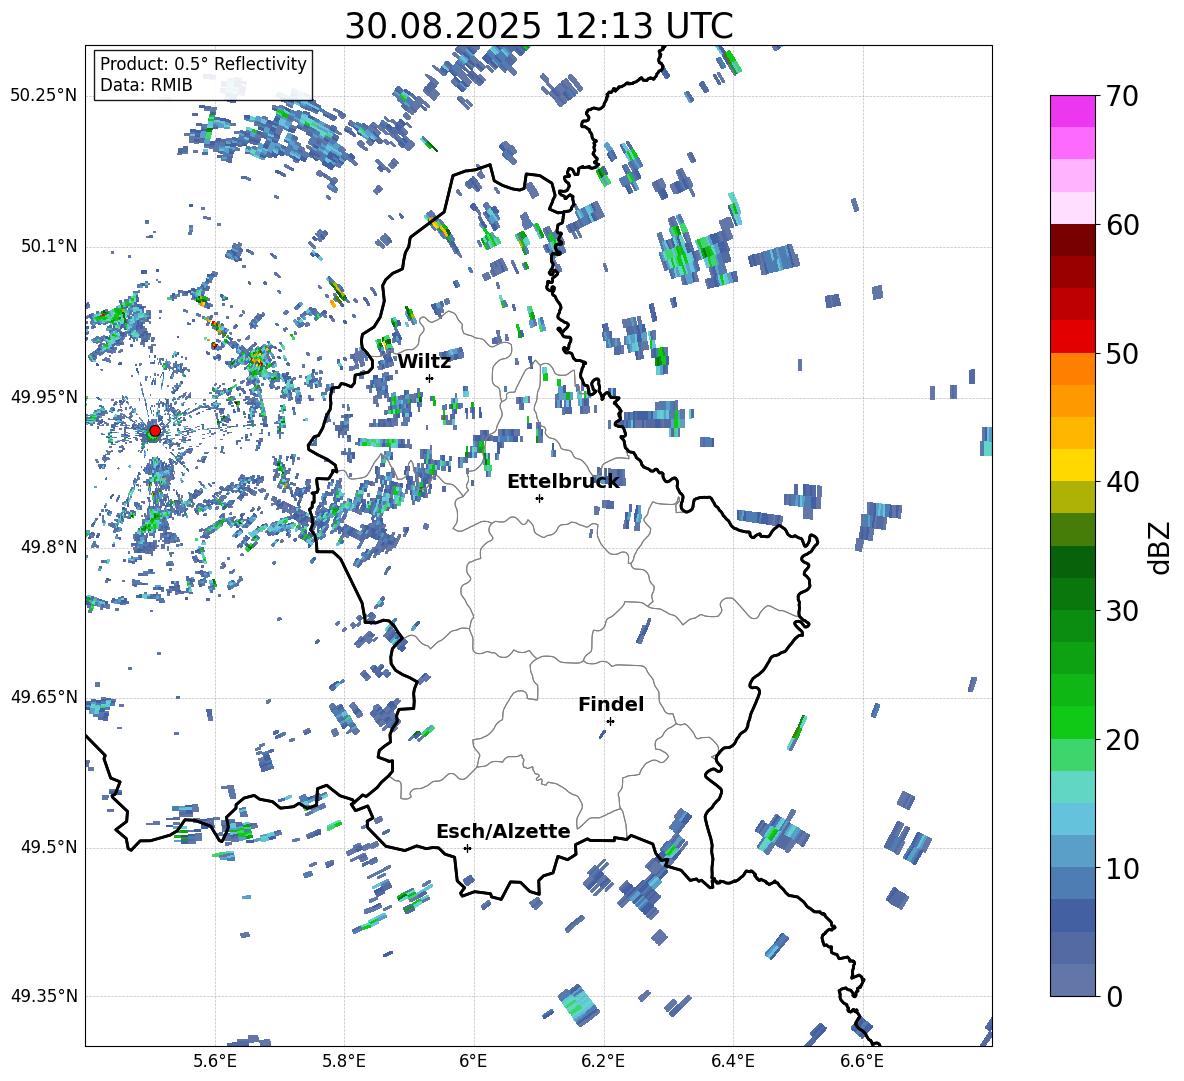Click the 6°E longitude label
The width and height of the screenshot is (1184, 1081).
pos(473,1061)
